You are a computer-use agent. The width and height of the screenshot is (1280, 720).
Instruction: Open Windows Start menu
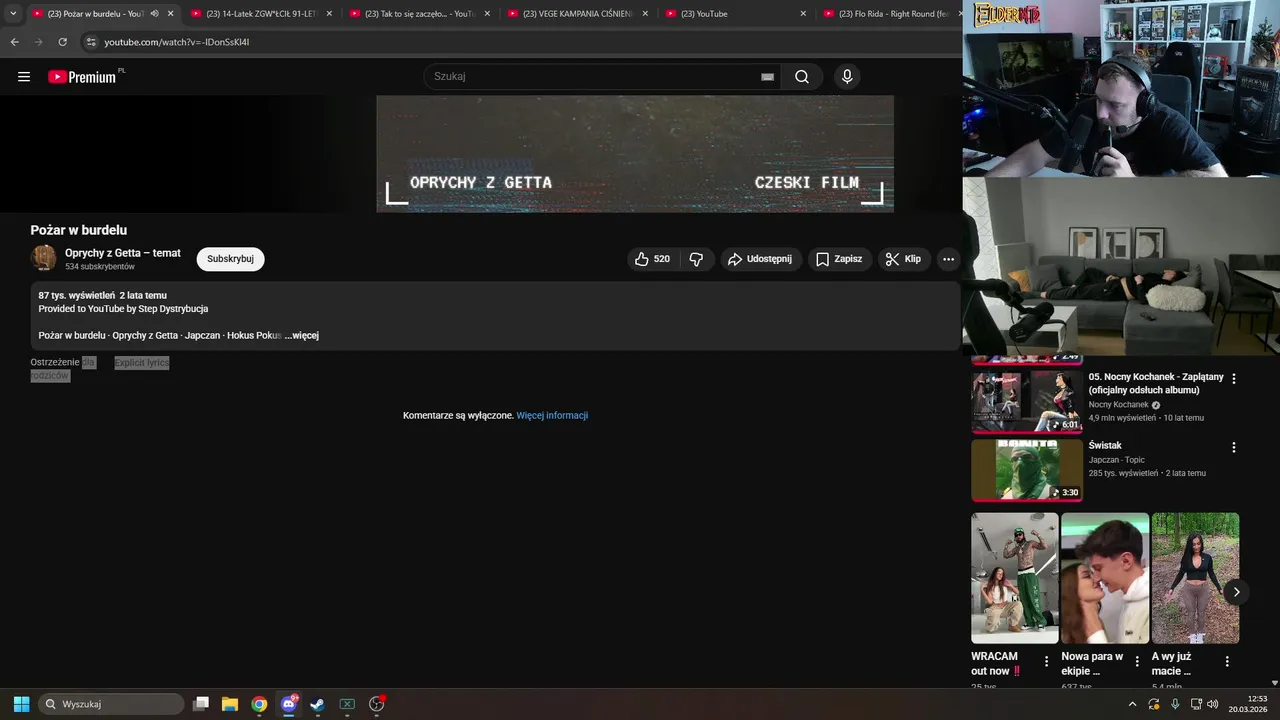coord(21,704)
